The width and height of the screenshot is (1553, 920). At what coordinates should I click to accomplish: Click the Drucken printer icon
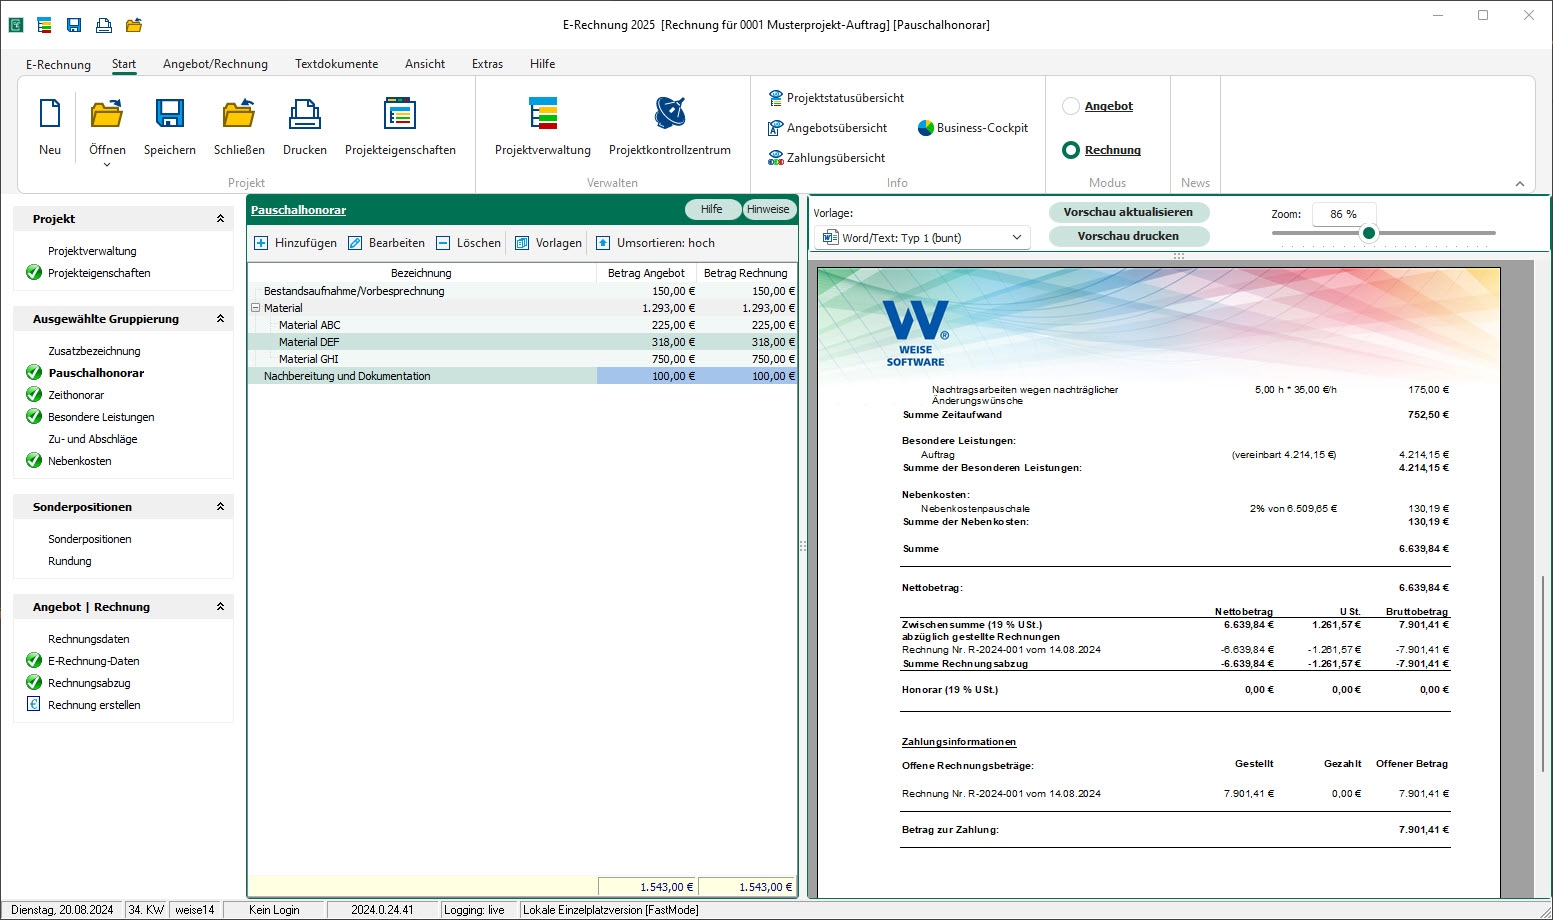pos(304,114)
